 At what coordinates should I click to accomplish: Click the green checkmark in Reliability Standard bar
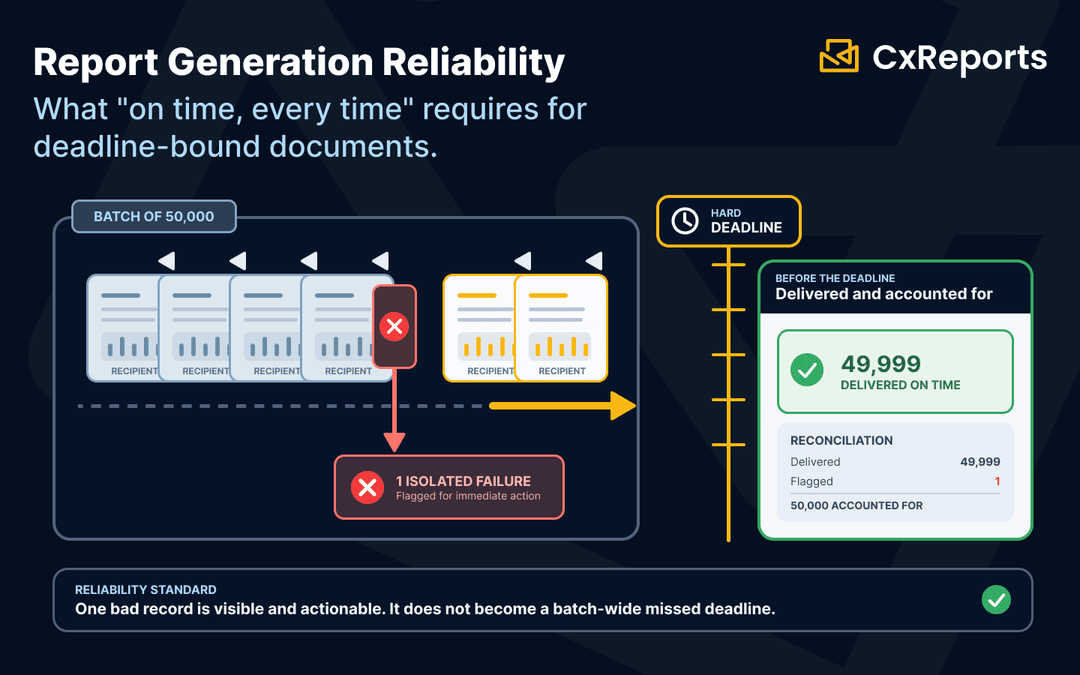996,599
